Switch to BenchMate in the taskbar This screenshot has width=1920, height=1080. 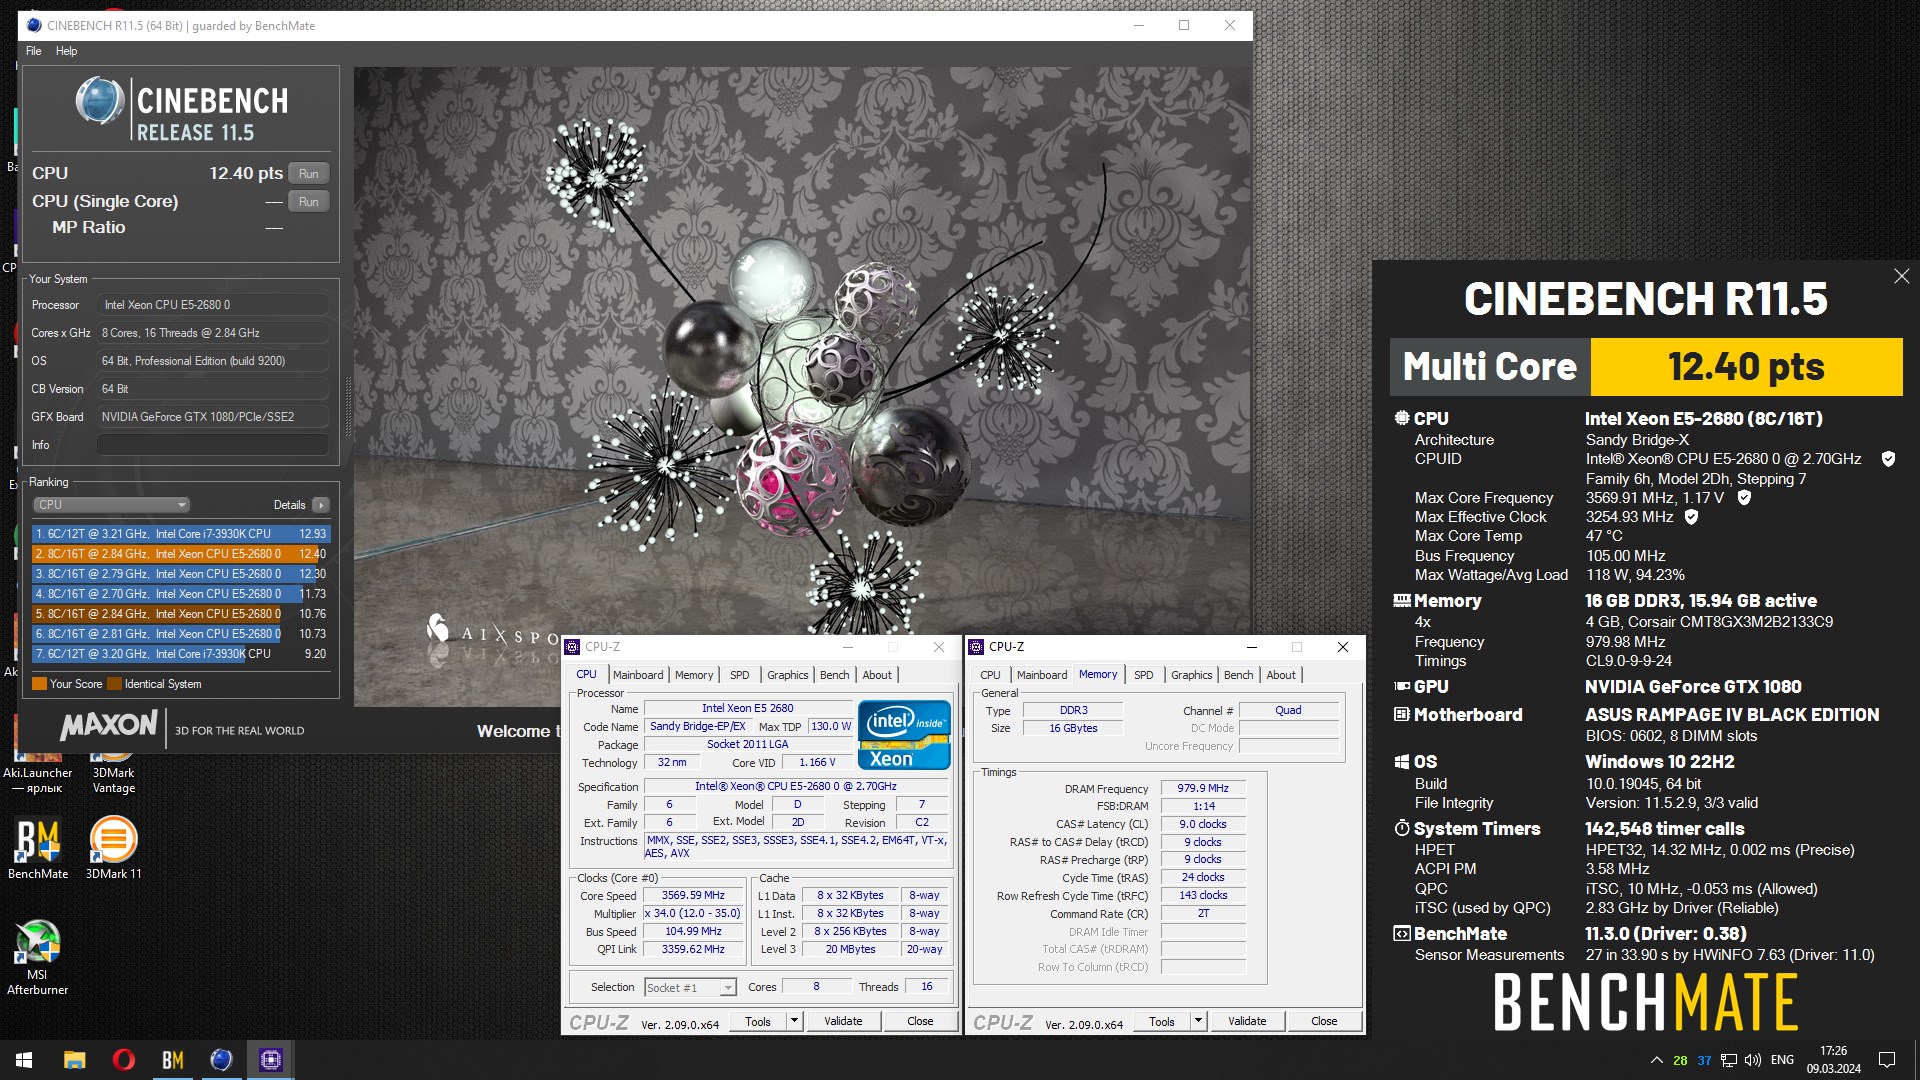pyautogui.click(x=172, y=1060)
